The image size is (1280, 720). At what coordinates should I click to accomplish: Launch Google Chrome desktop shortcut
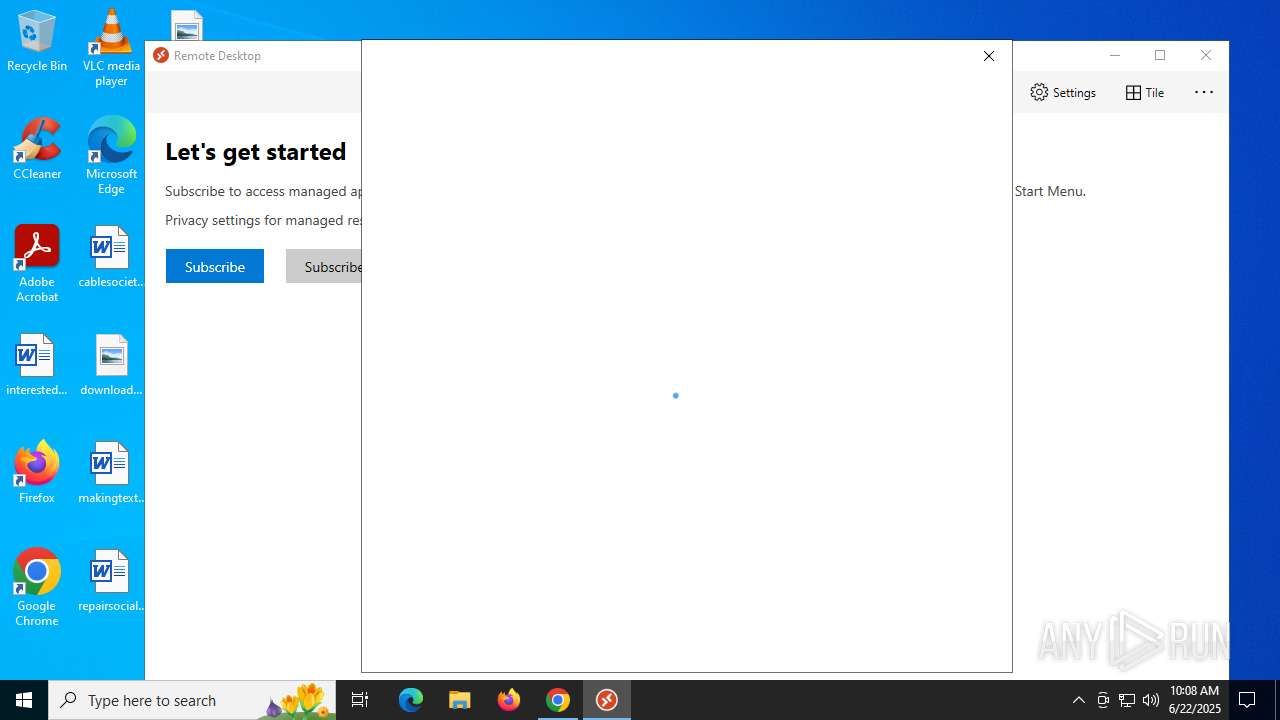[x=37, y=587]
